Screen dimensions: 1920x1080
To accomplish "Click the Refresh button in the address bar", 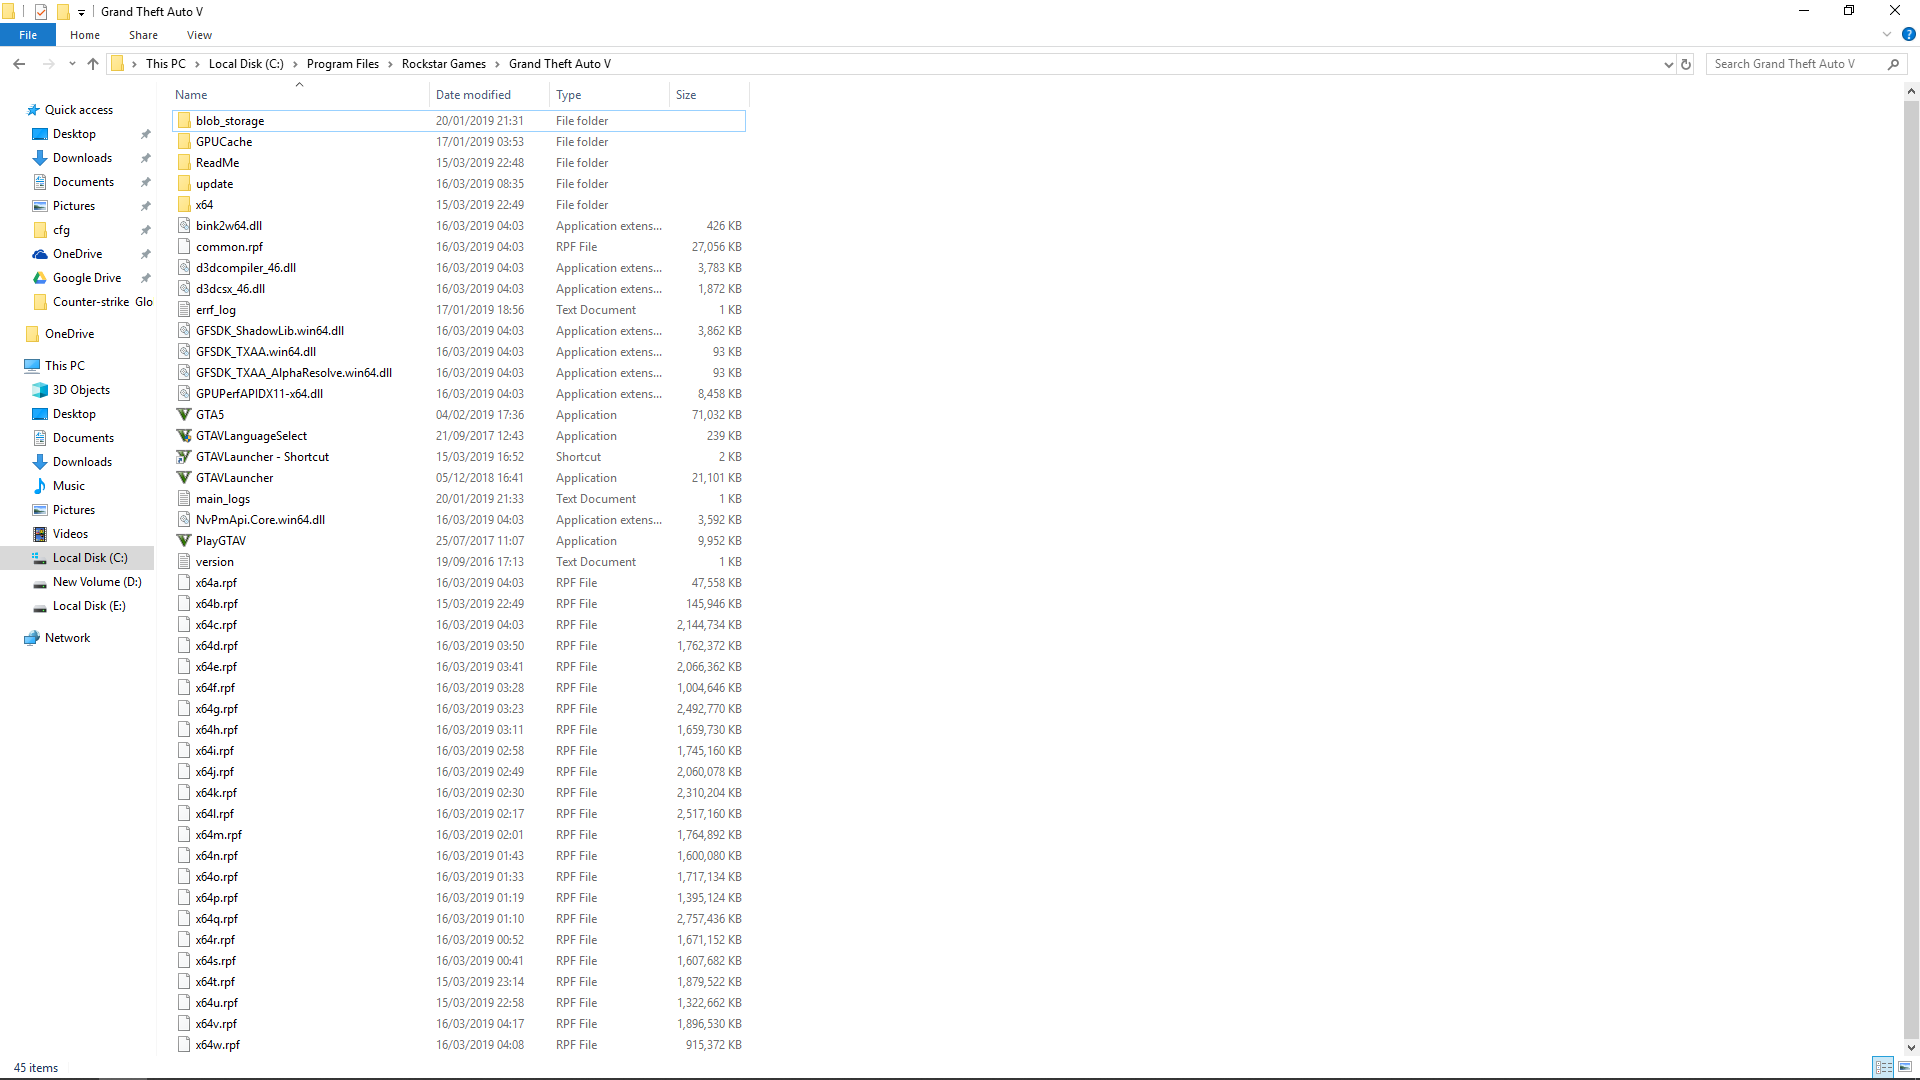I will 1686,64.
